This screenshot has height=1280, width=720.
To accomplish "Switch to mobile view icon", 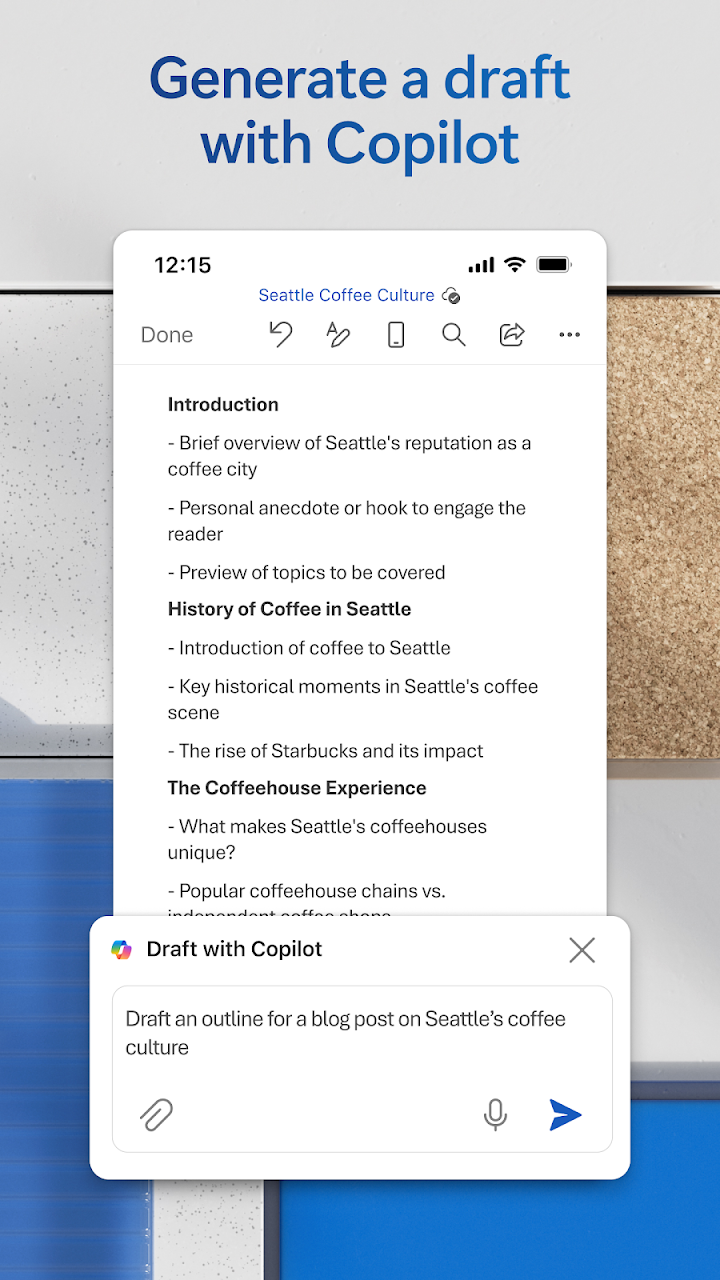I will point(396,334).
